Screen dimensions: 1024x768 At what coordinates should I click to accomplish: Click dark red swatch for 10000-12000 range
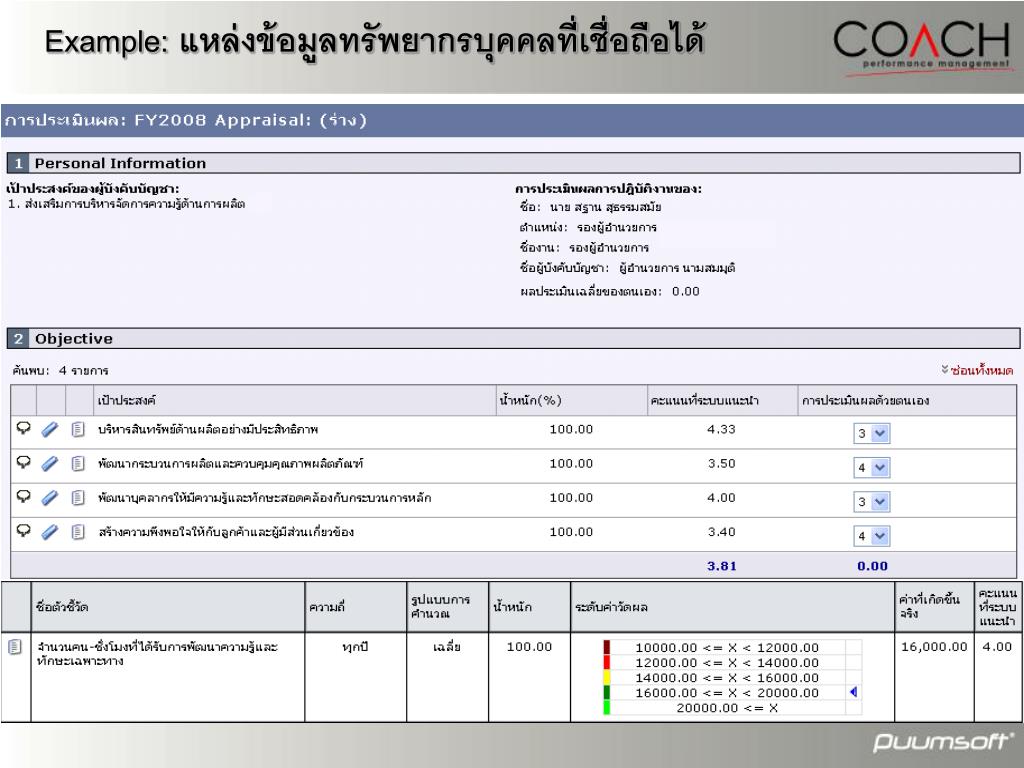(607, 647)
